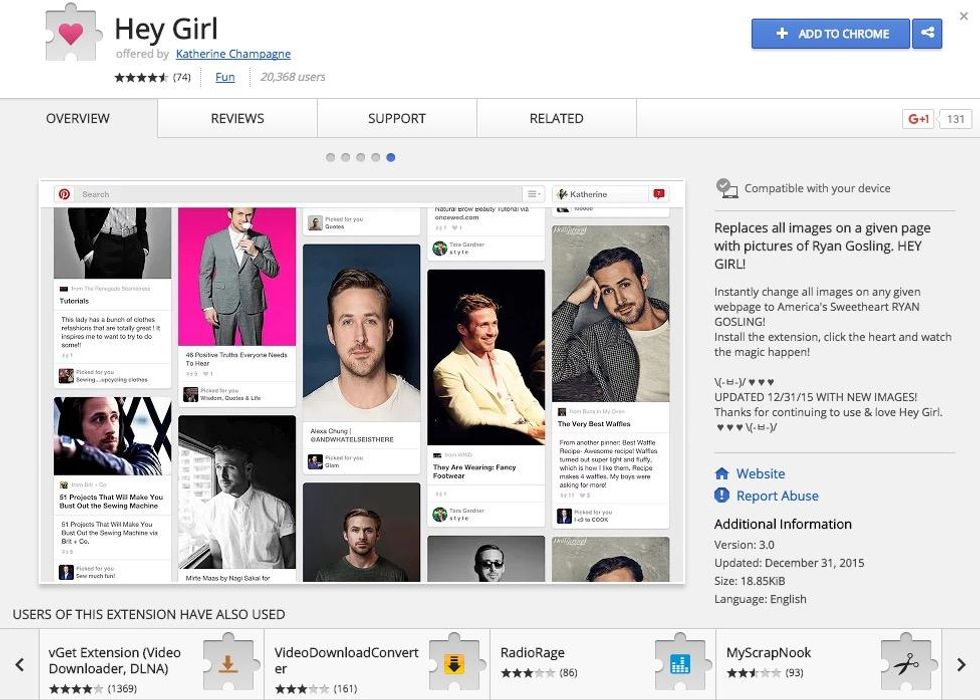Open the Related tab
The height and width of the screenshot is (700, 980).
(x=556, y=119)
